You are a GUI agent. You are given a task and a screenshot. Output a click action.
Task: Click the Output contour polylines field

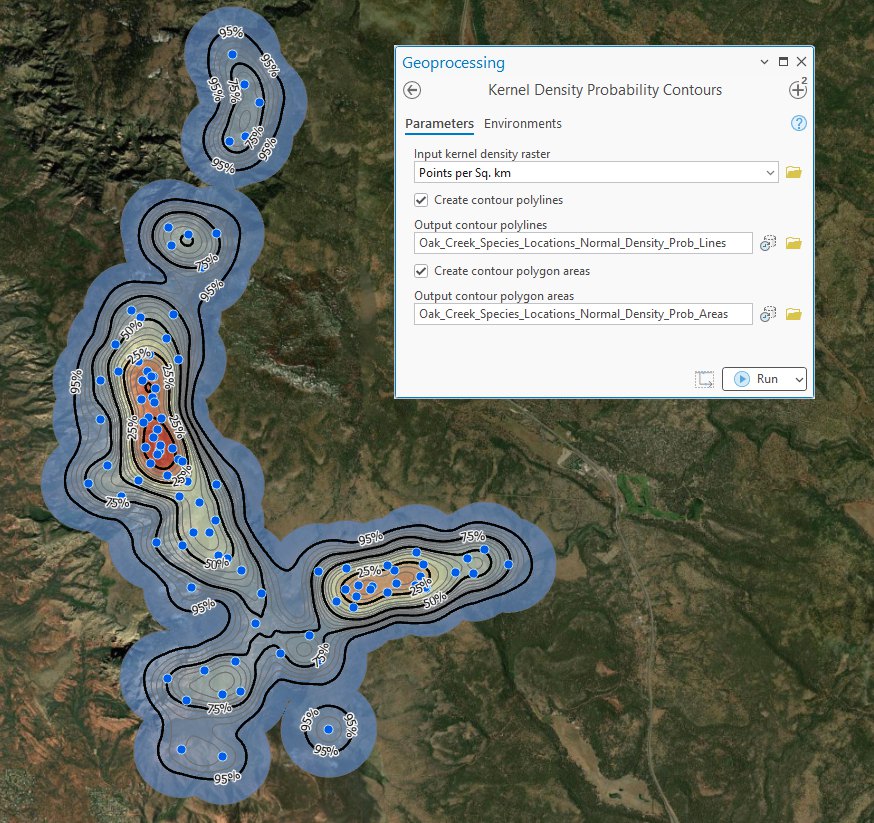(x=583, y=243)
